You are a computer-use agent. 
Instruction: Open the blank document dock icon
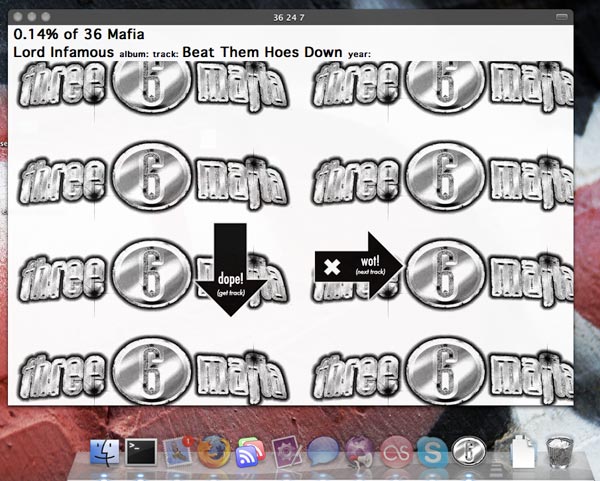(523, 451)
